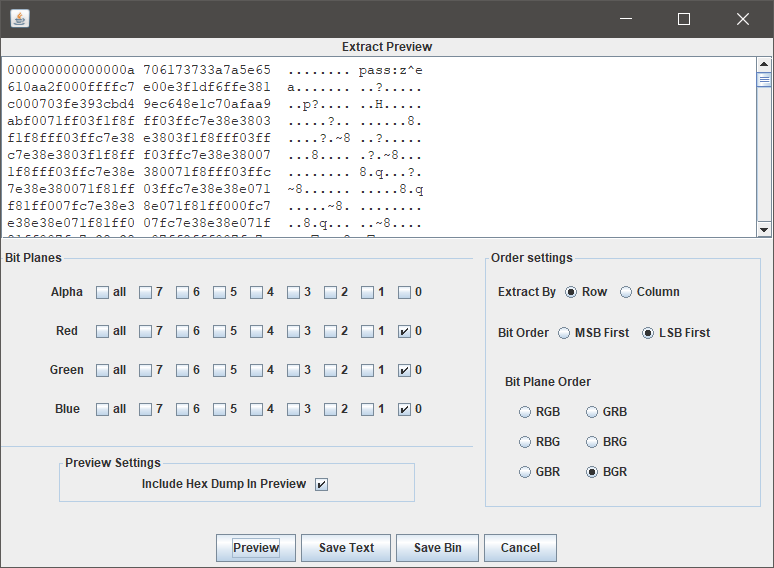The height and width of the screenshot is (568, 774).
Task: Uncheck the Blue bit 0 checkbox
Action: point(404,410)
